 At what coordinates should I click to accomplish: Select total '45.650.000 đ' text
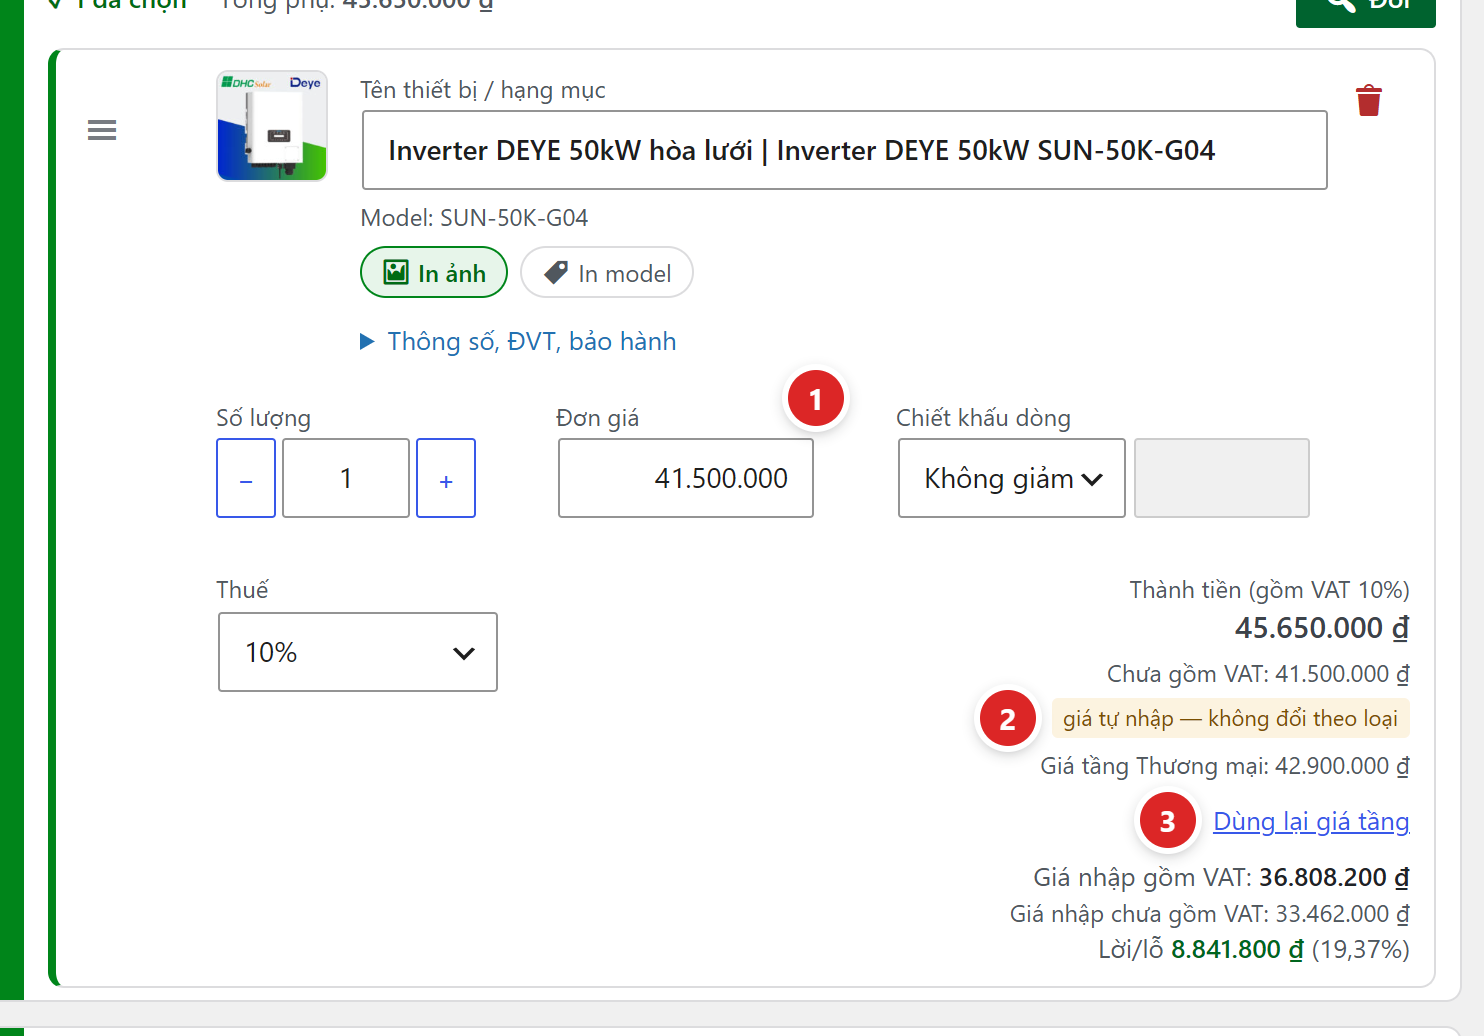(1322, 628)
